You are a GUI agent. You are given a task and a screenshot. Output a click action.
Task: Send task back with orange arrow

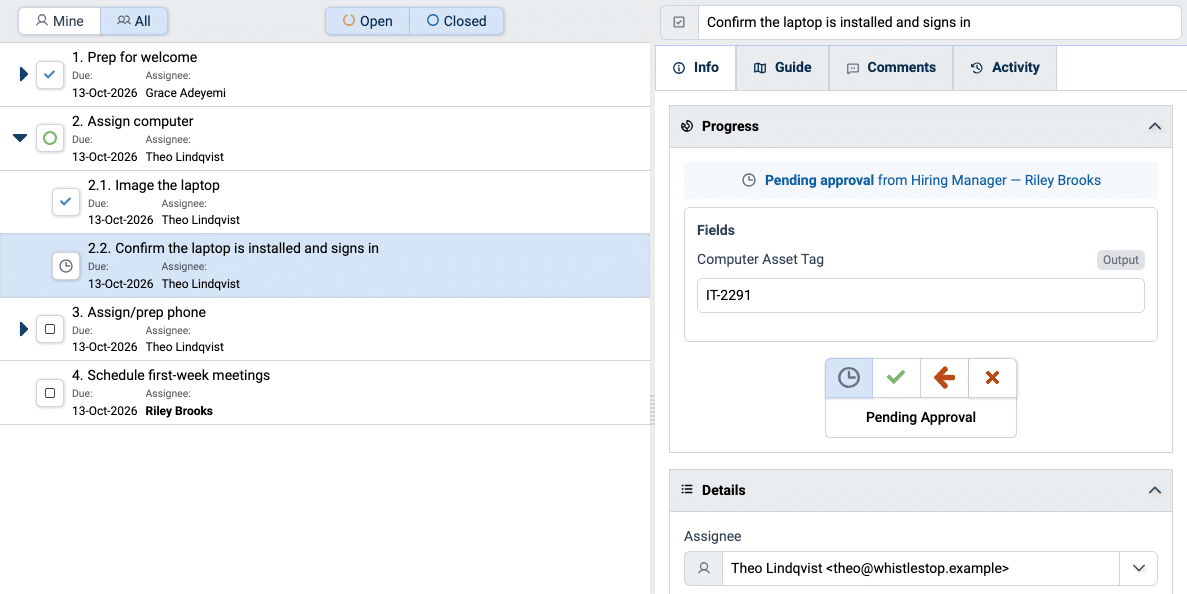click(944, 378)
